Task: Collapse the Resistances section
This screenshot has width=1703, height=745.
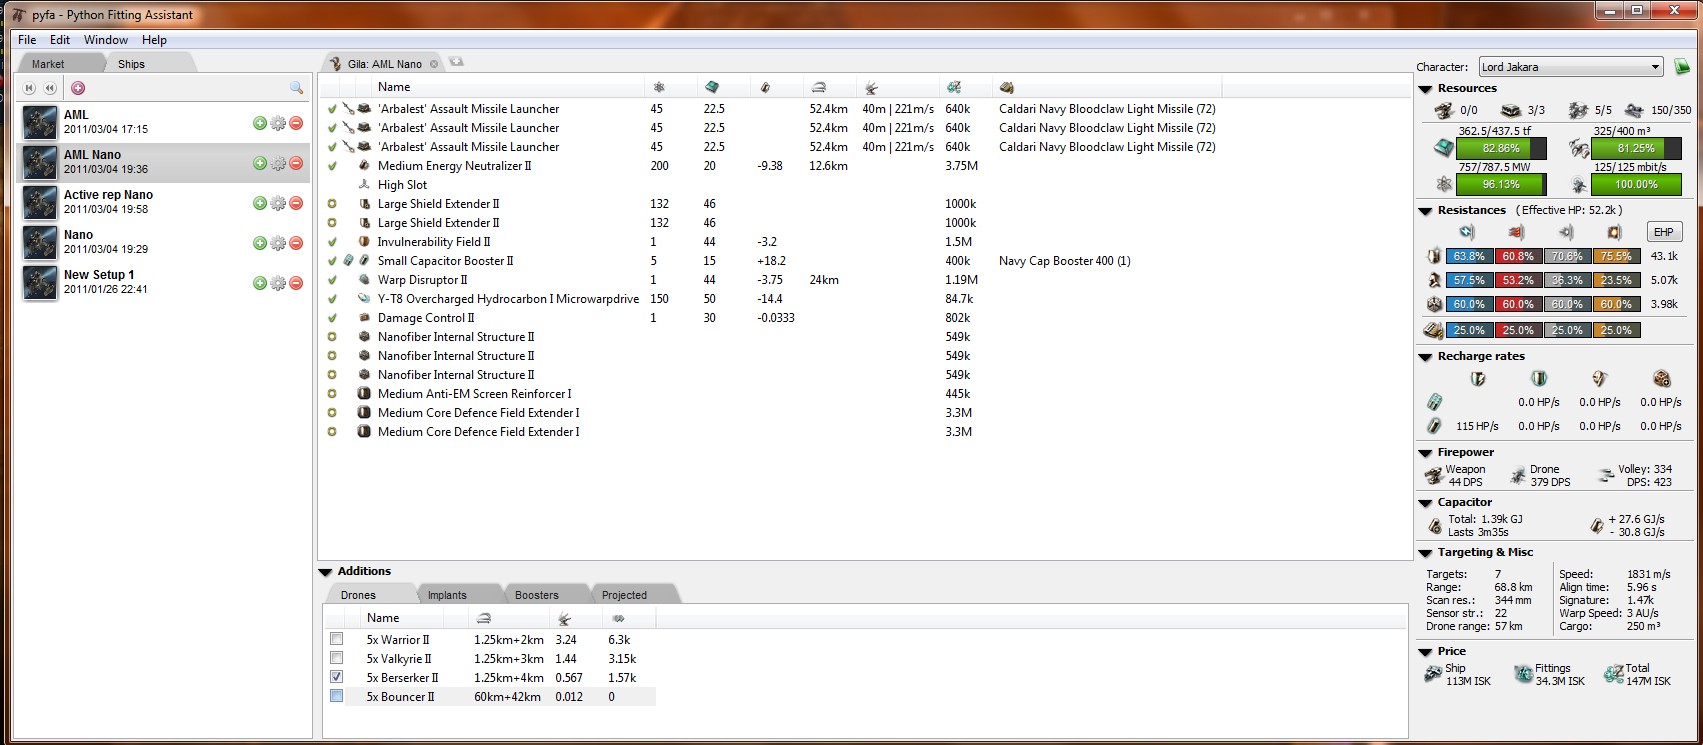Action: [1425, 211]
